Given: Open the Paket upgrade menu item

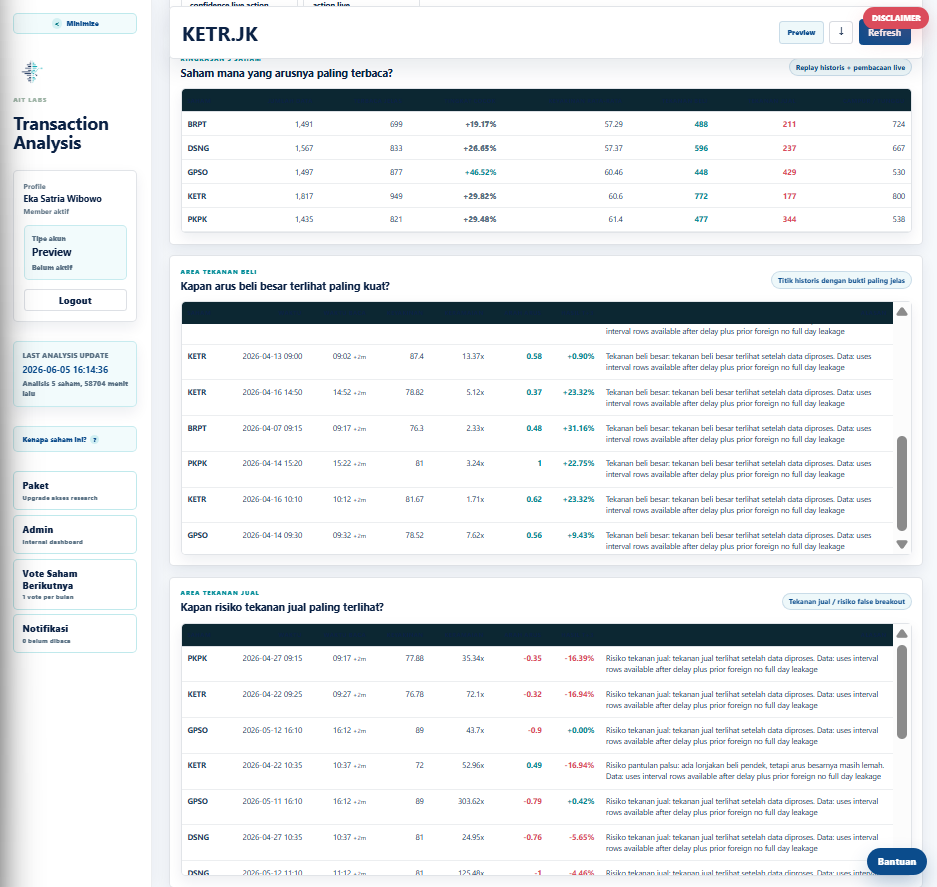Looking at the screenshot, I should [75, 491].
